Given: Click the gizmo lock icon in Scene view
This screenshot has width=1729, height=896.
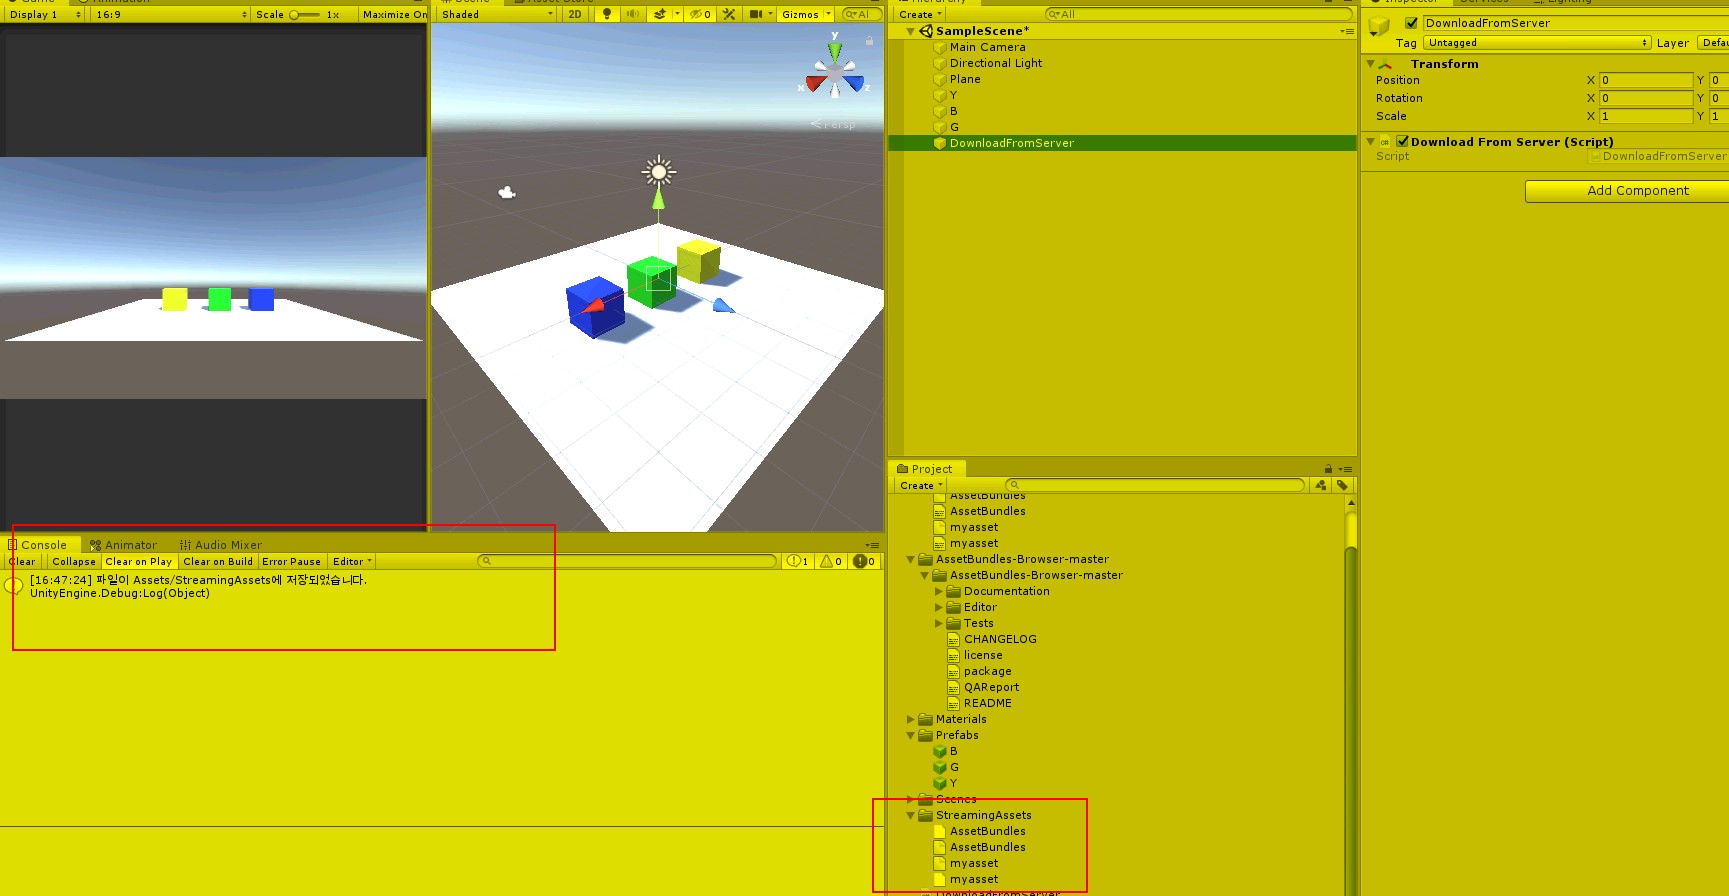Looking at the screenshot, I should coord(869,41).
